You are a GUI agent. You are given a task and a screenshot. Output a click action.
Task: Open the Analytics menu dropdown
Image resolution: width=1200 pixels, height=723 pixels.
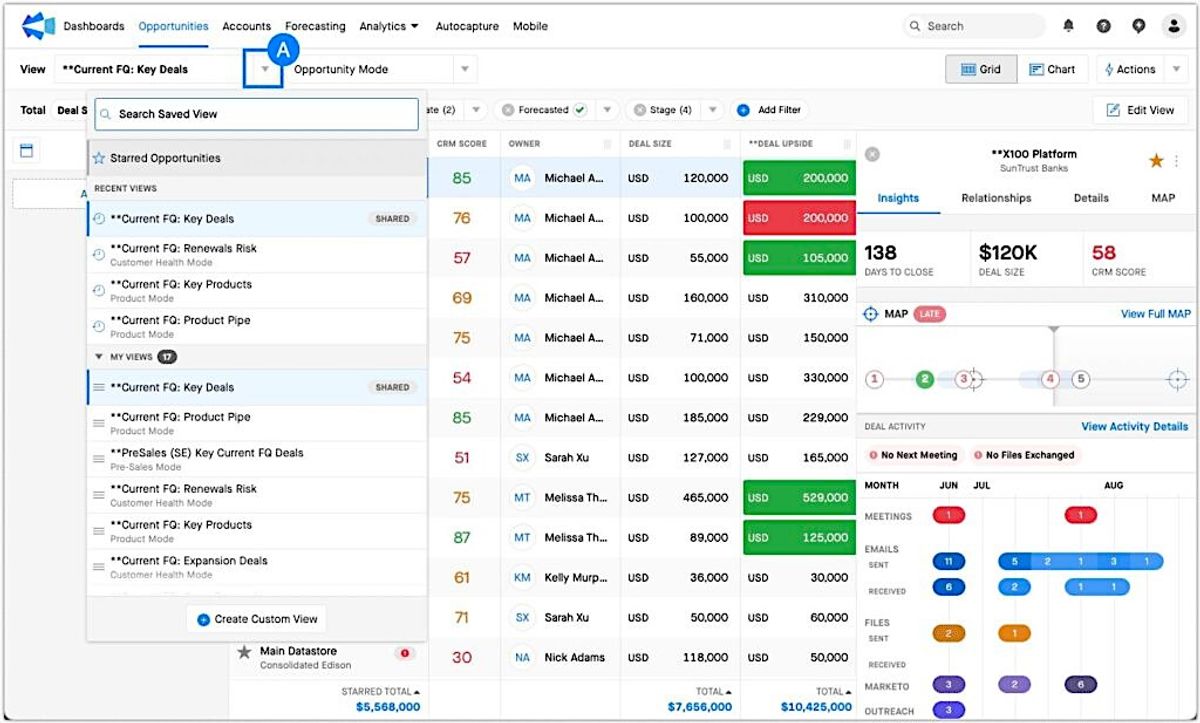[x=389, y=26]
